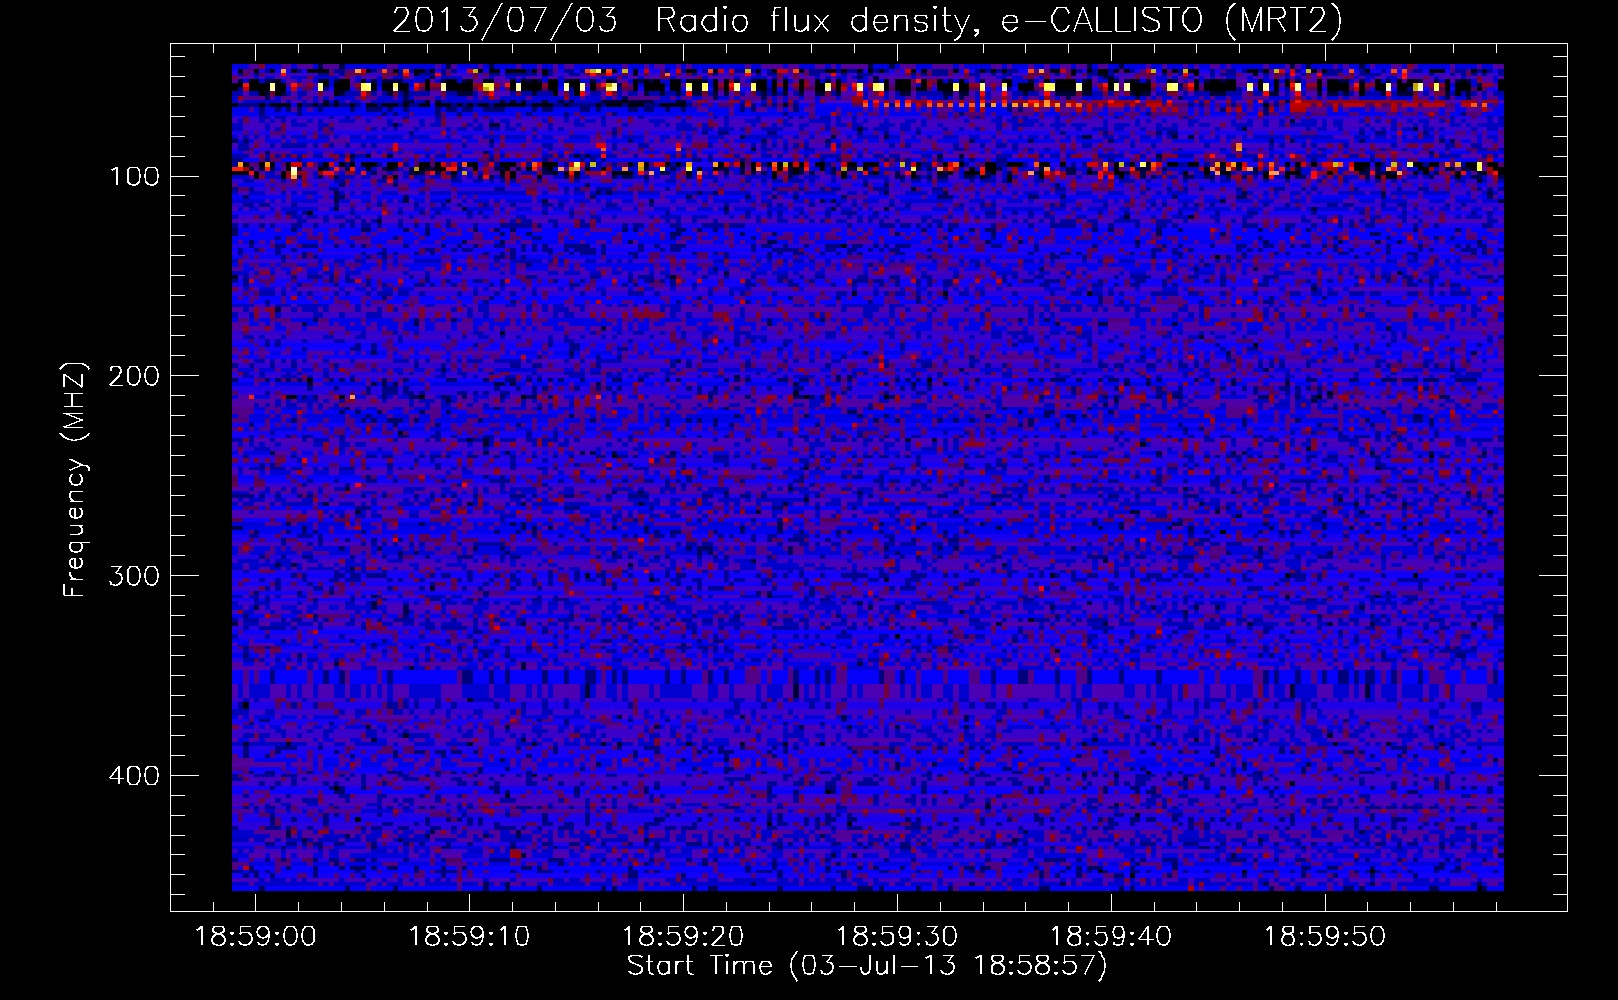Image resolution: width=1618 pixels, height=1000 pixels.
Task: Click the Frequency (MHZ) axis title
Action: click(x=75, y=479)
